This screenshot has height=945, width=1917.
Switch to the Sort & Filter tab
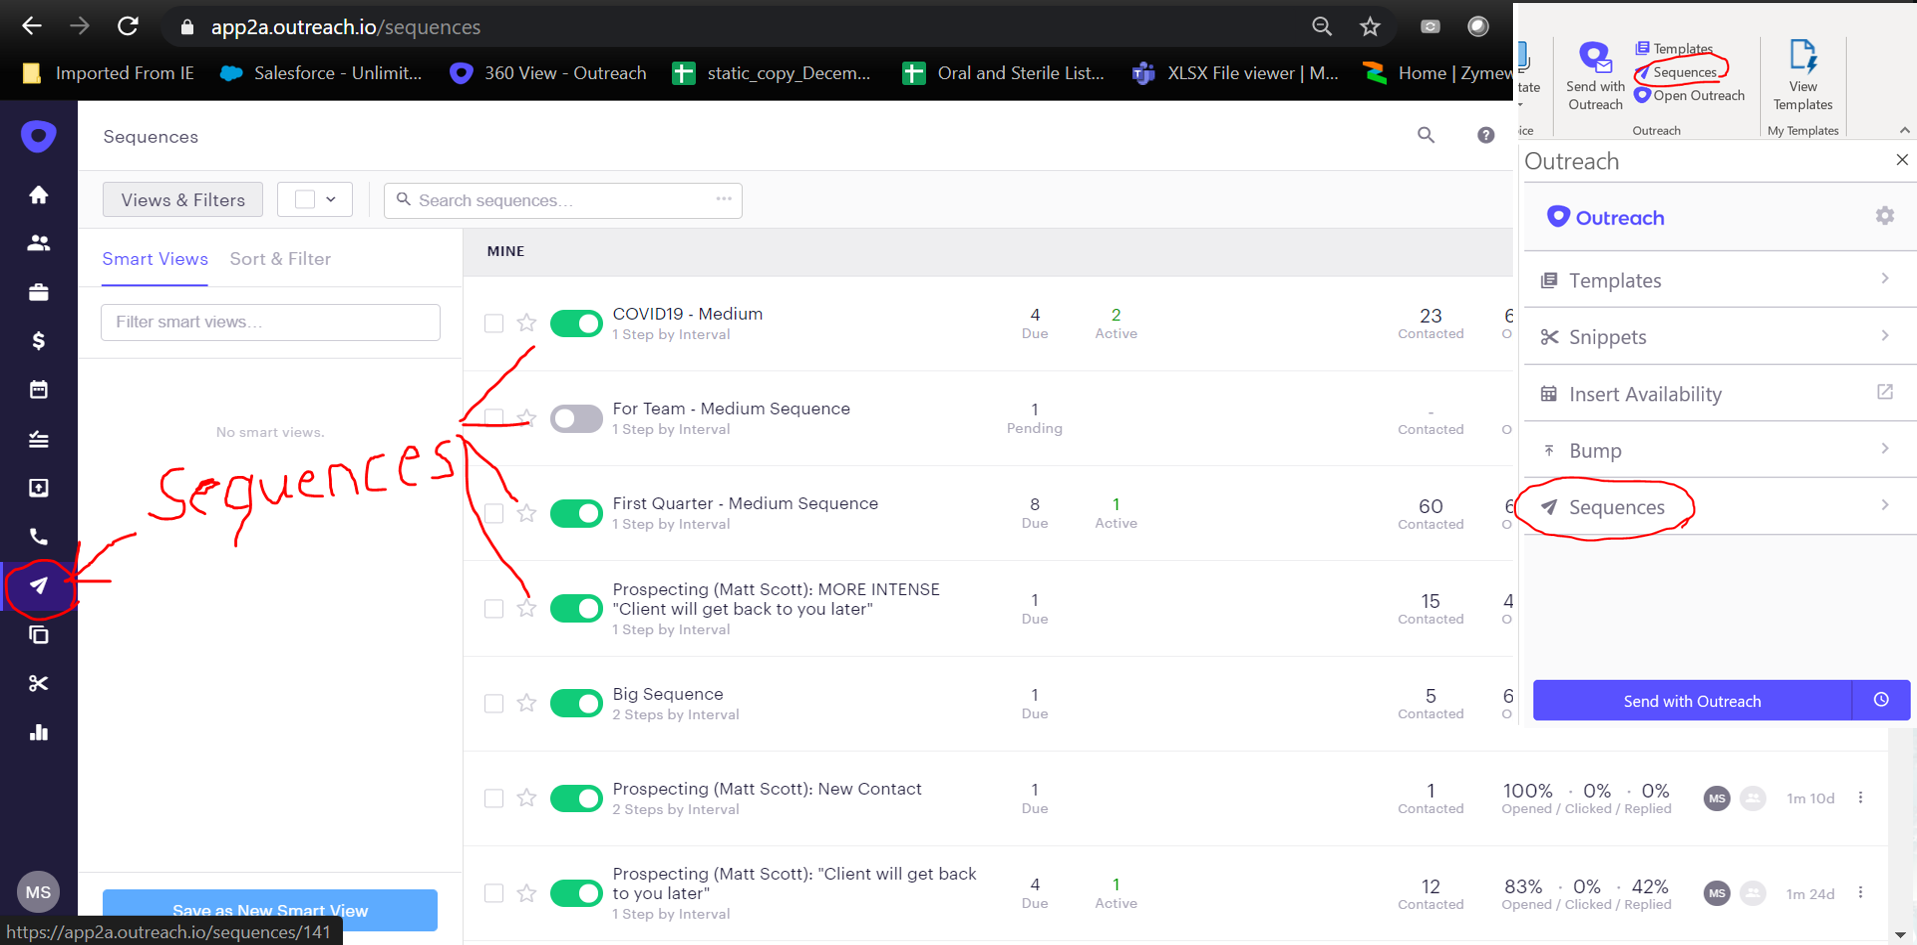[280, 259]
